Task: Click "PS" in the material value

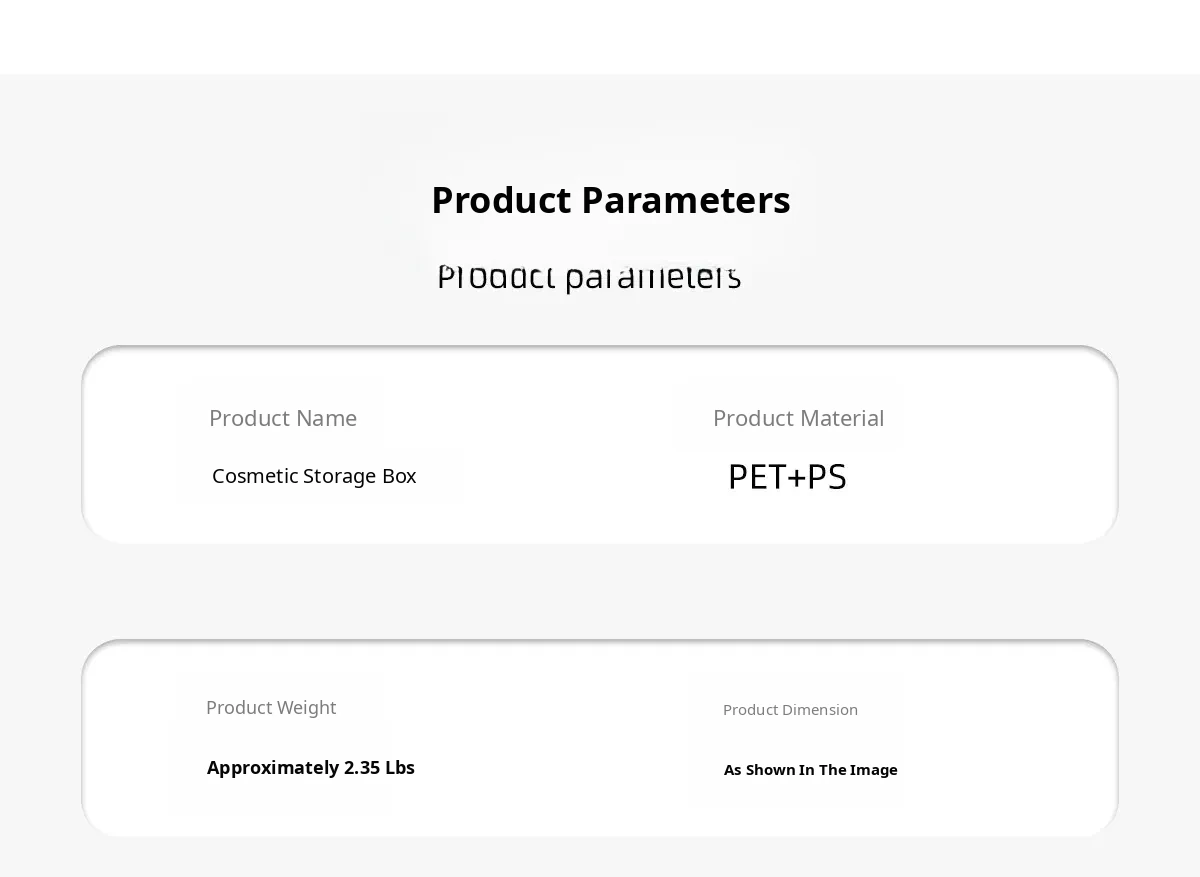Action: 827,477
